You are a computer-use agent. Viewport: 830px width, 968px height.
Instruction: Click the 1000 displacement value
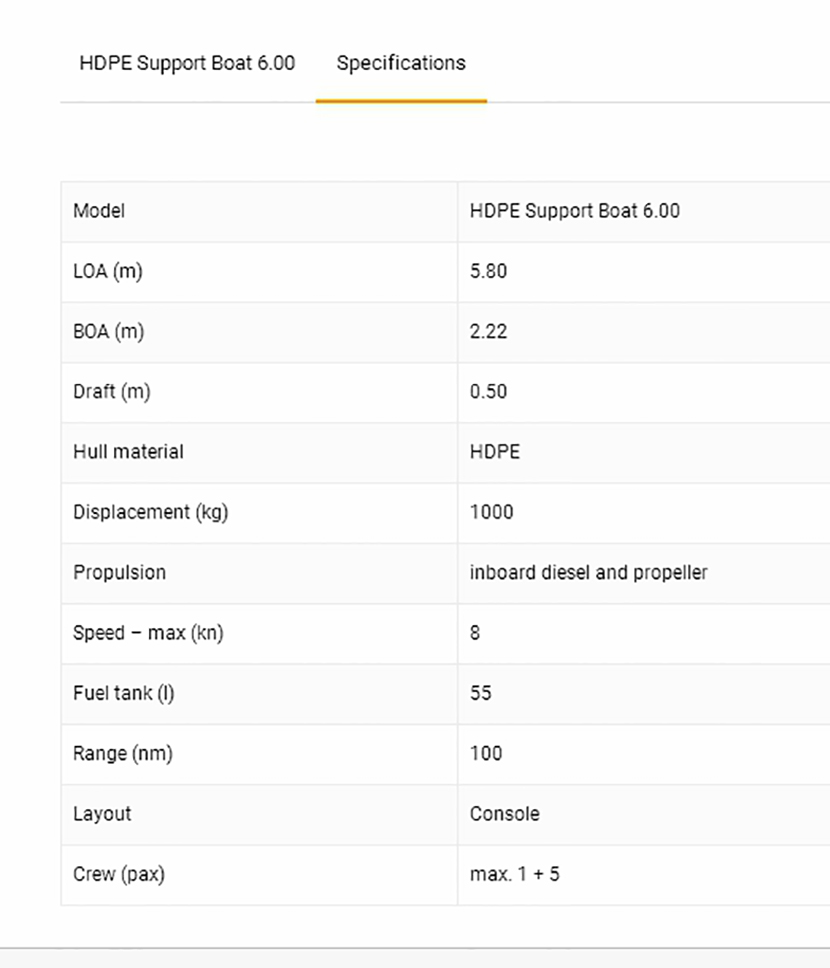[491, 512]
